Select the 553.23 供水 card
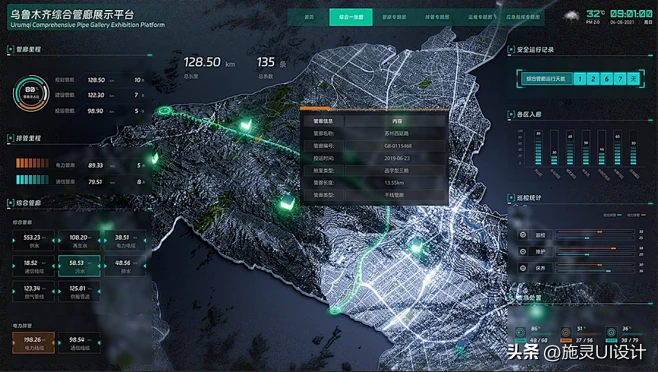658x372 pixels. (x=34, y=241)
